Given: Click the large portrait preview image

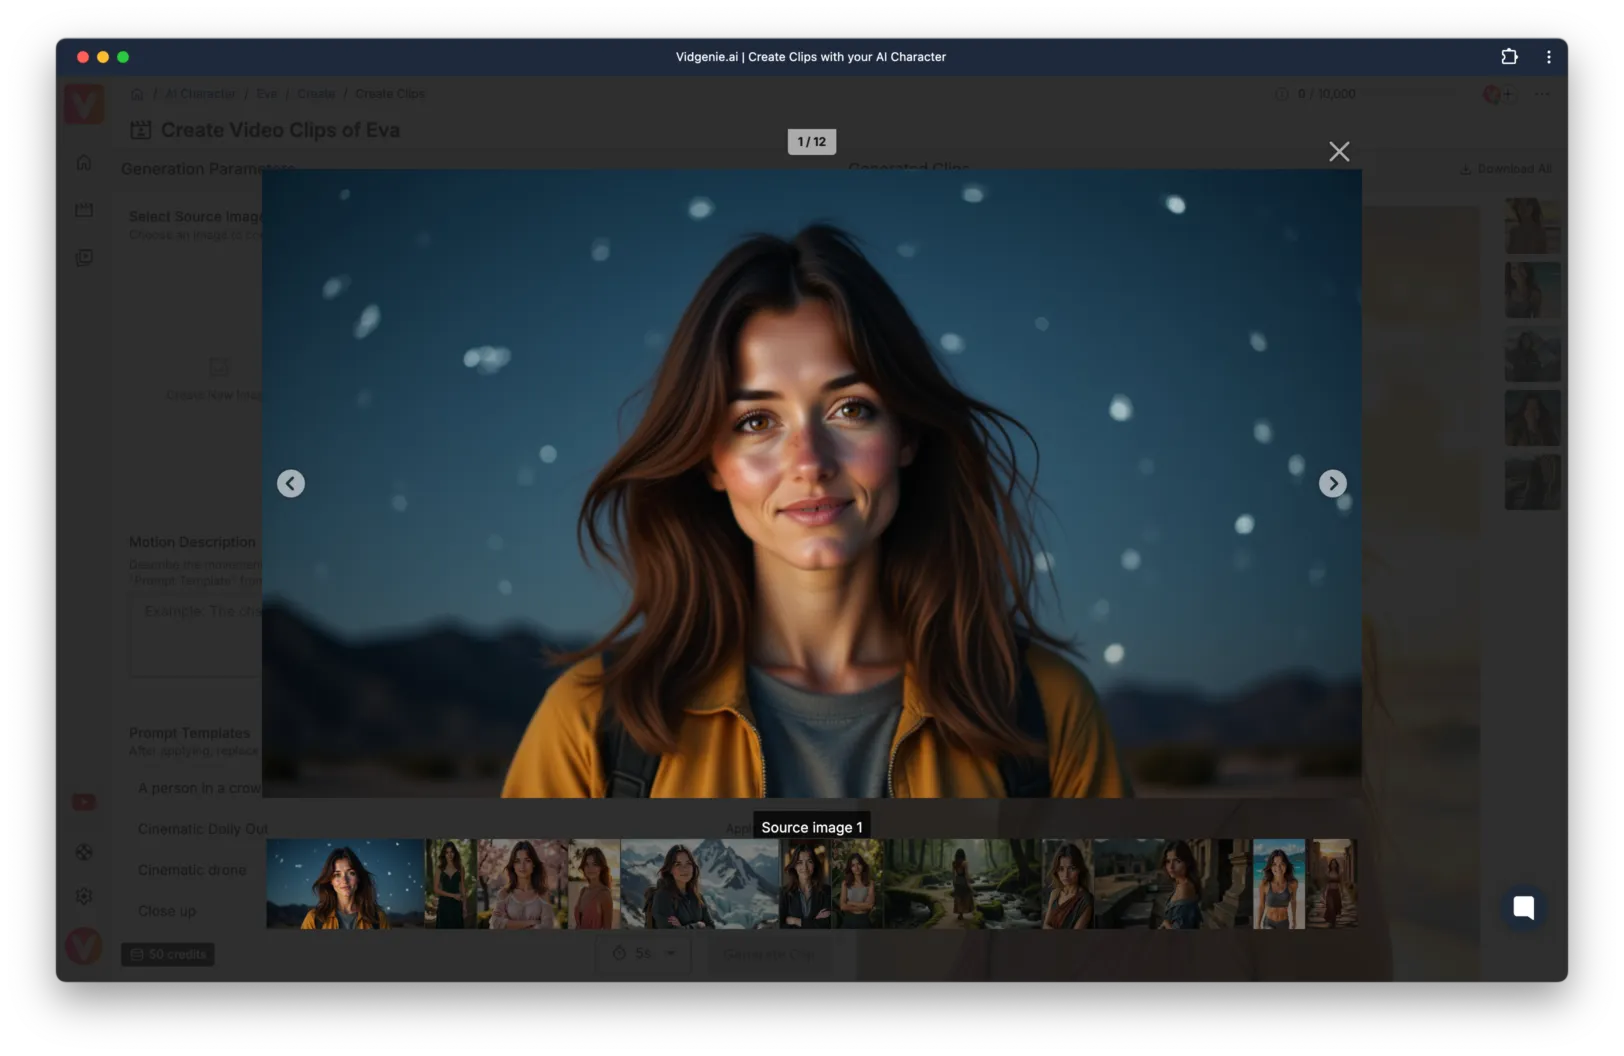Looking at the screenshot, I should click(x=812, y=483).
